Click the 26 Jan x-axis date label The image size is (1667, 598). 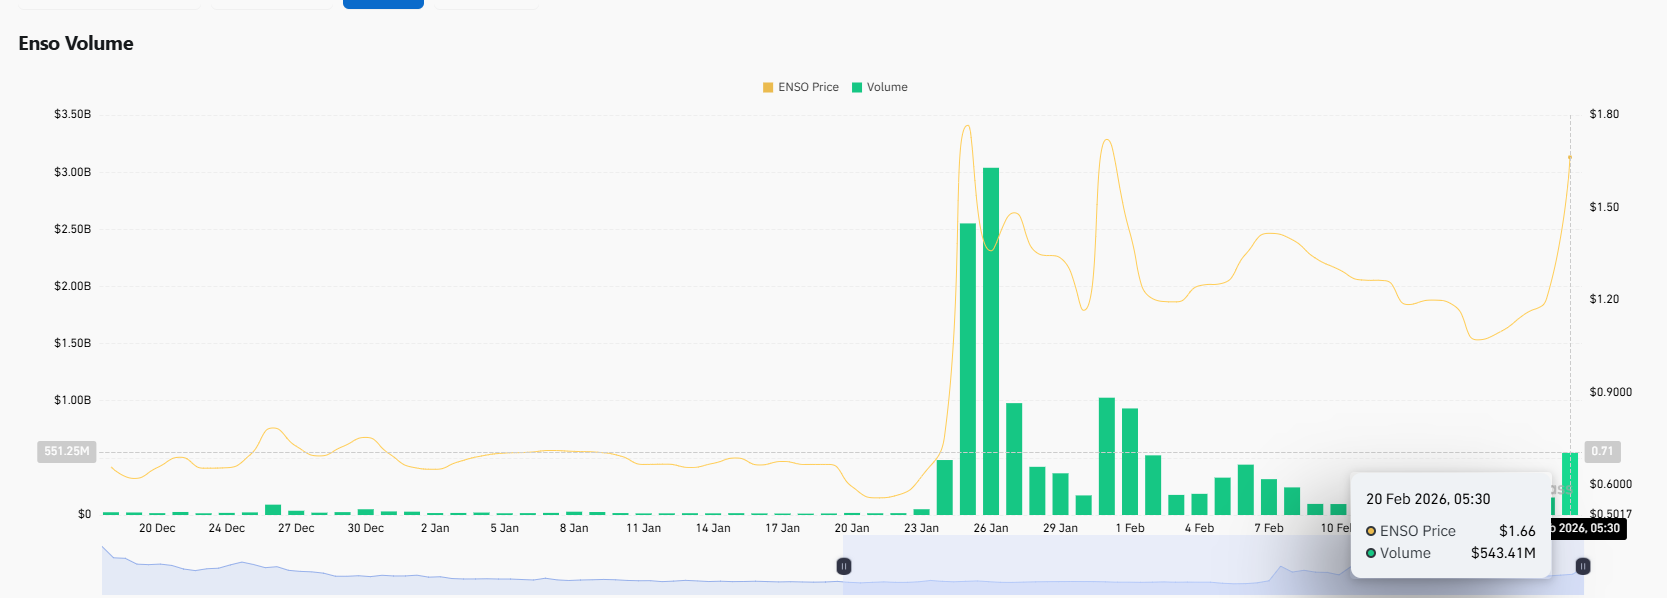pos(990,528)
